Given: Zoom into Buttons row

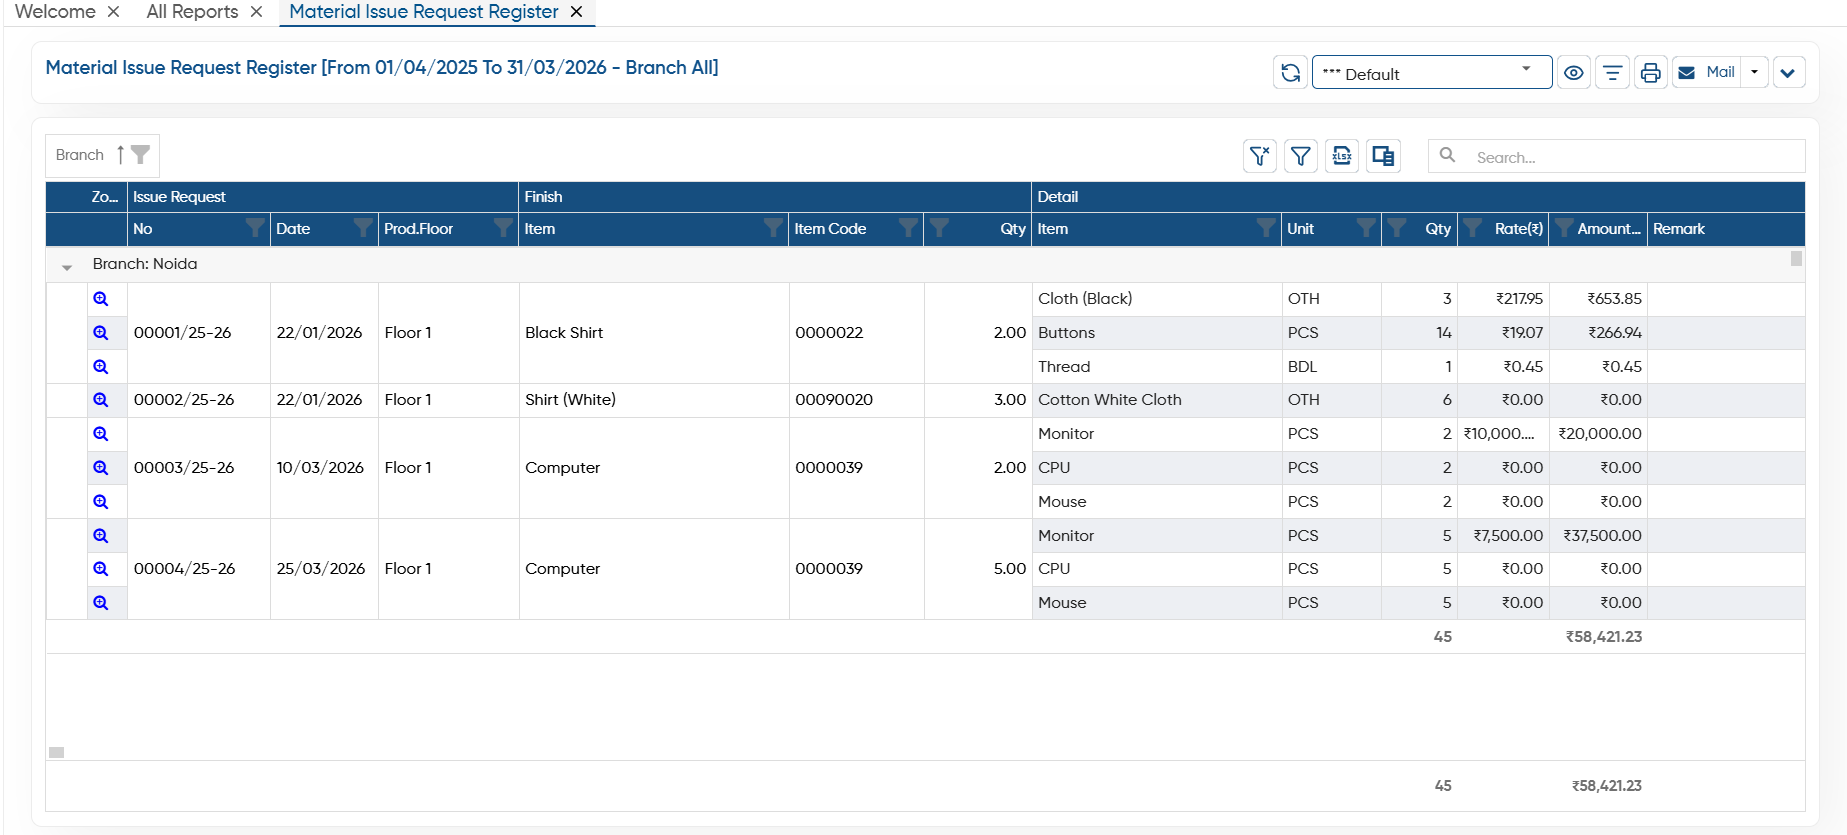Looking at the screenshot, I should point(101,333).
